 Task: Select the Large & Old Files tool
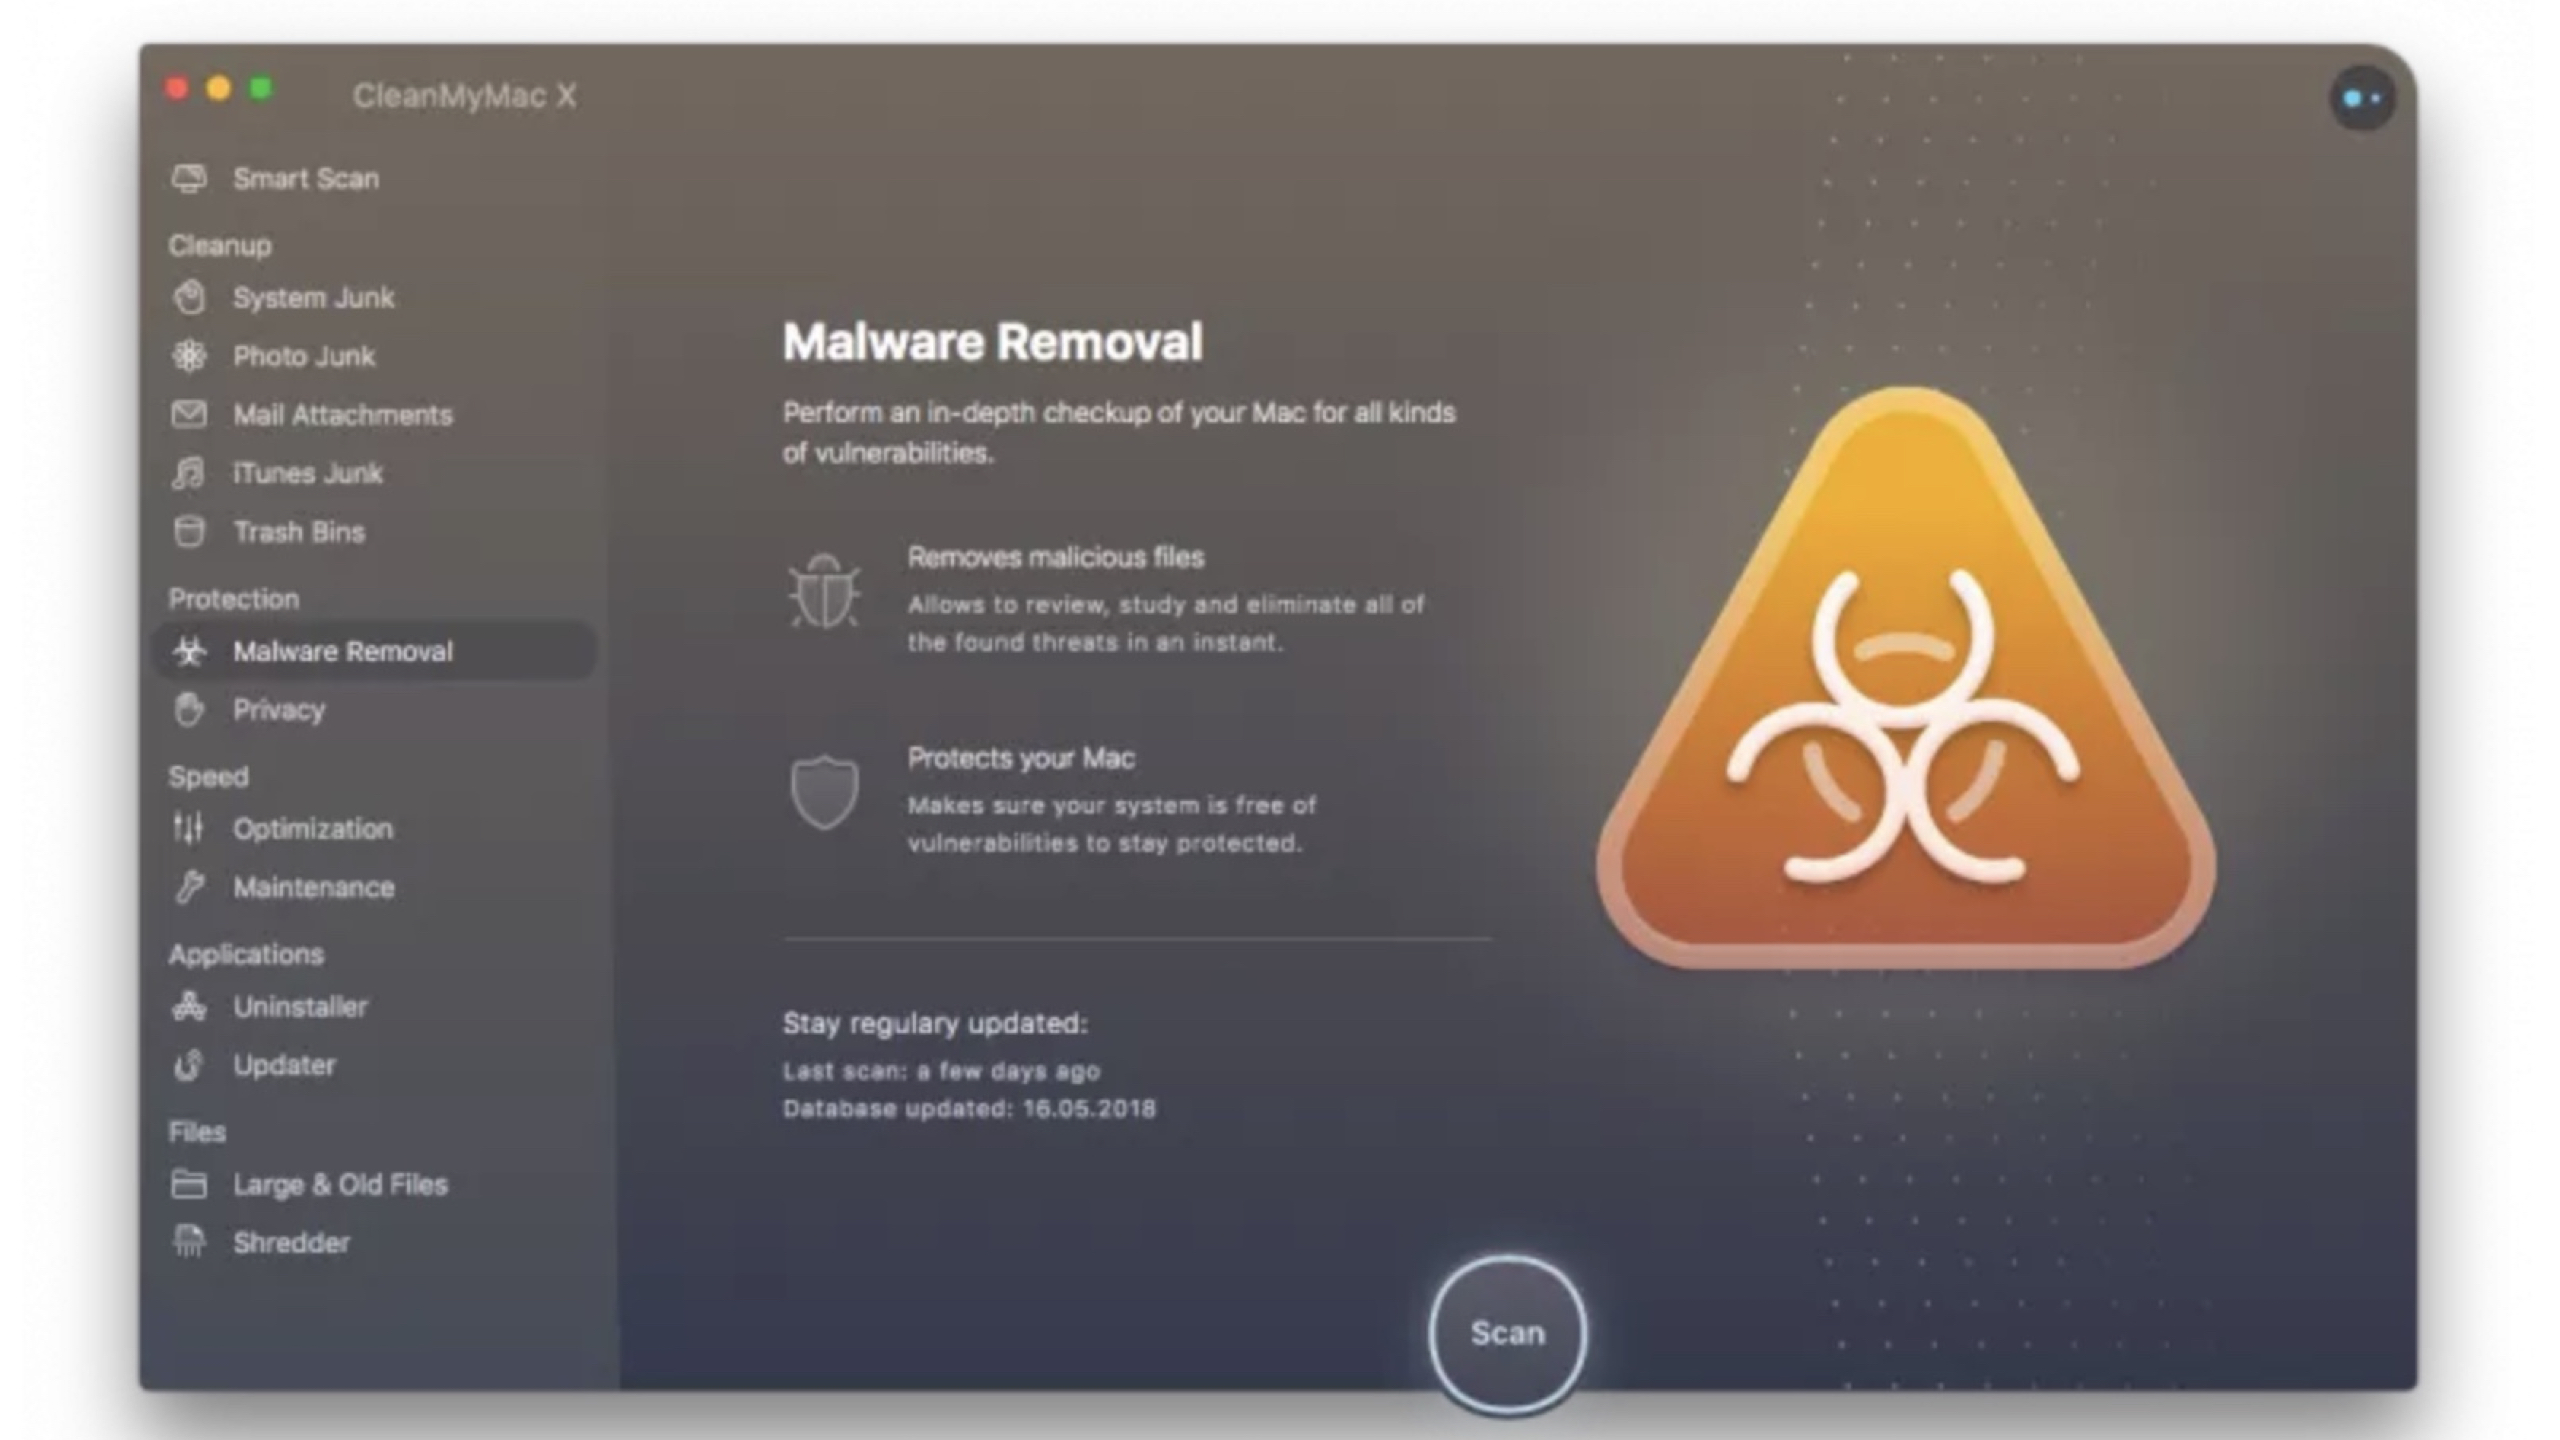click(x=339, y=1183)
